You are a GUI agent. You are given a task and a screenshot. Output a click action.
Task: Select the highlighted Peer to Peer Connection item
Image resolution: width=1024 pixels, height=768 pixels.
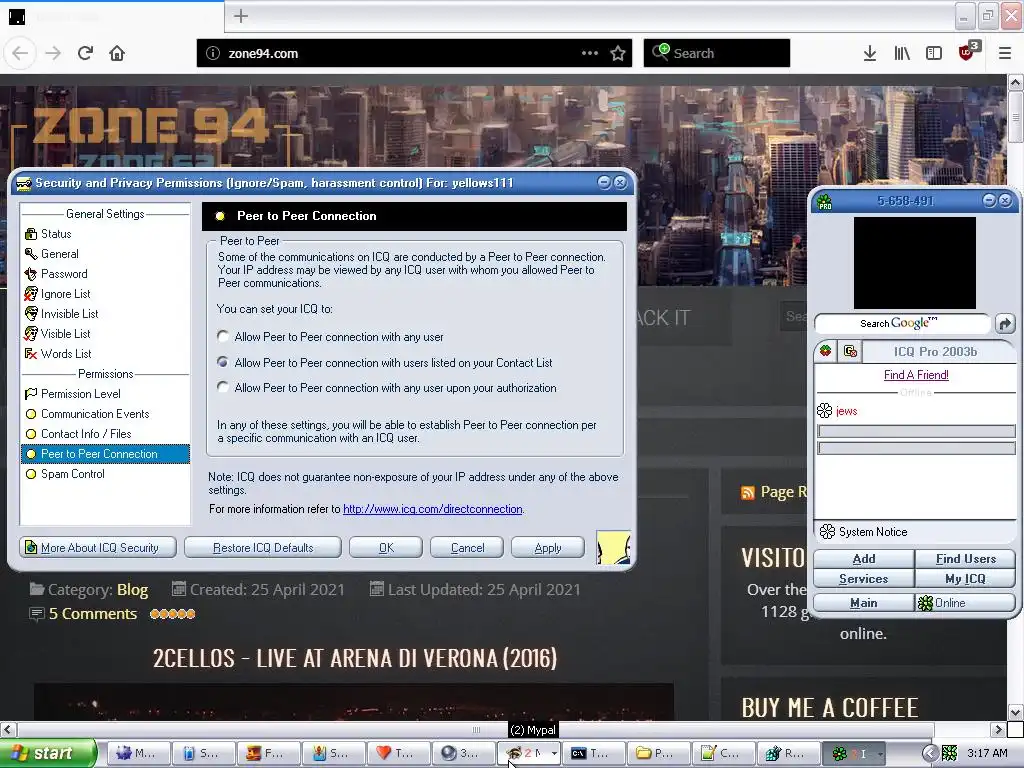coord(105,454)
